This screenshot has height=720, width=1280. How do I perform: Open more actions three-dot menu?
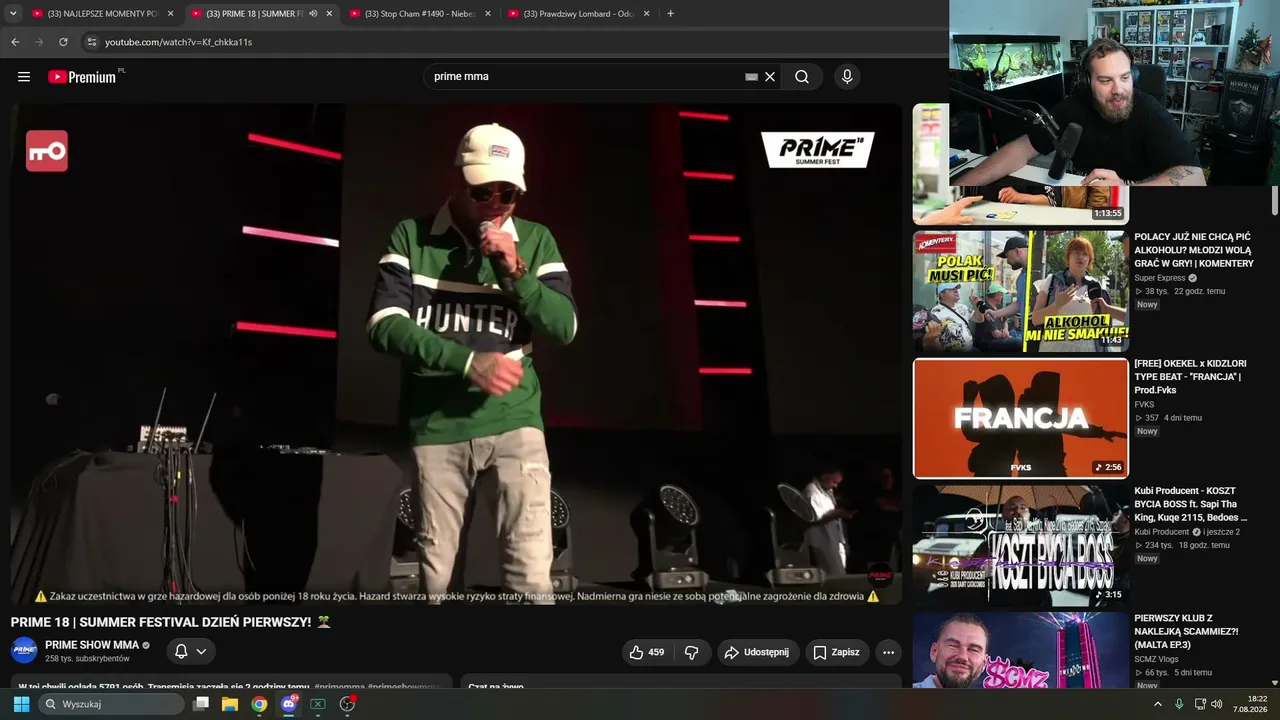(x=888, y=652)
